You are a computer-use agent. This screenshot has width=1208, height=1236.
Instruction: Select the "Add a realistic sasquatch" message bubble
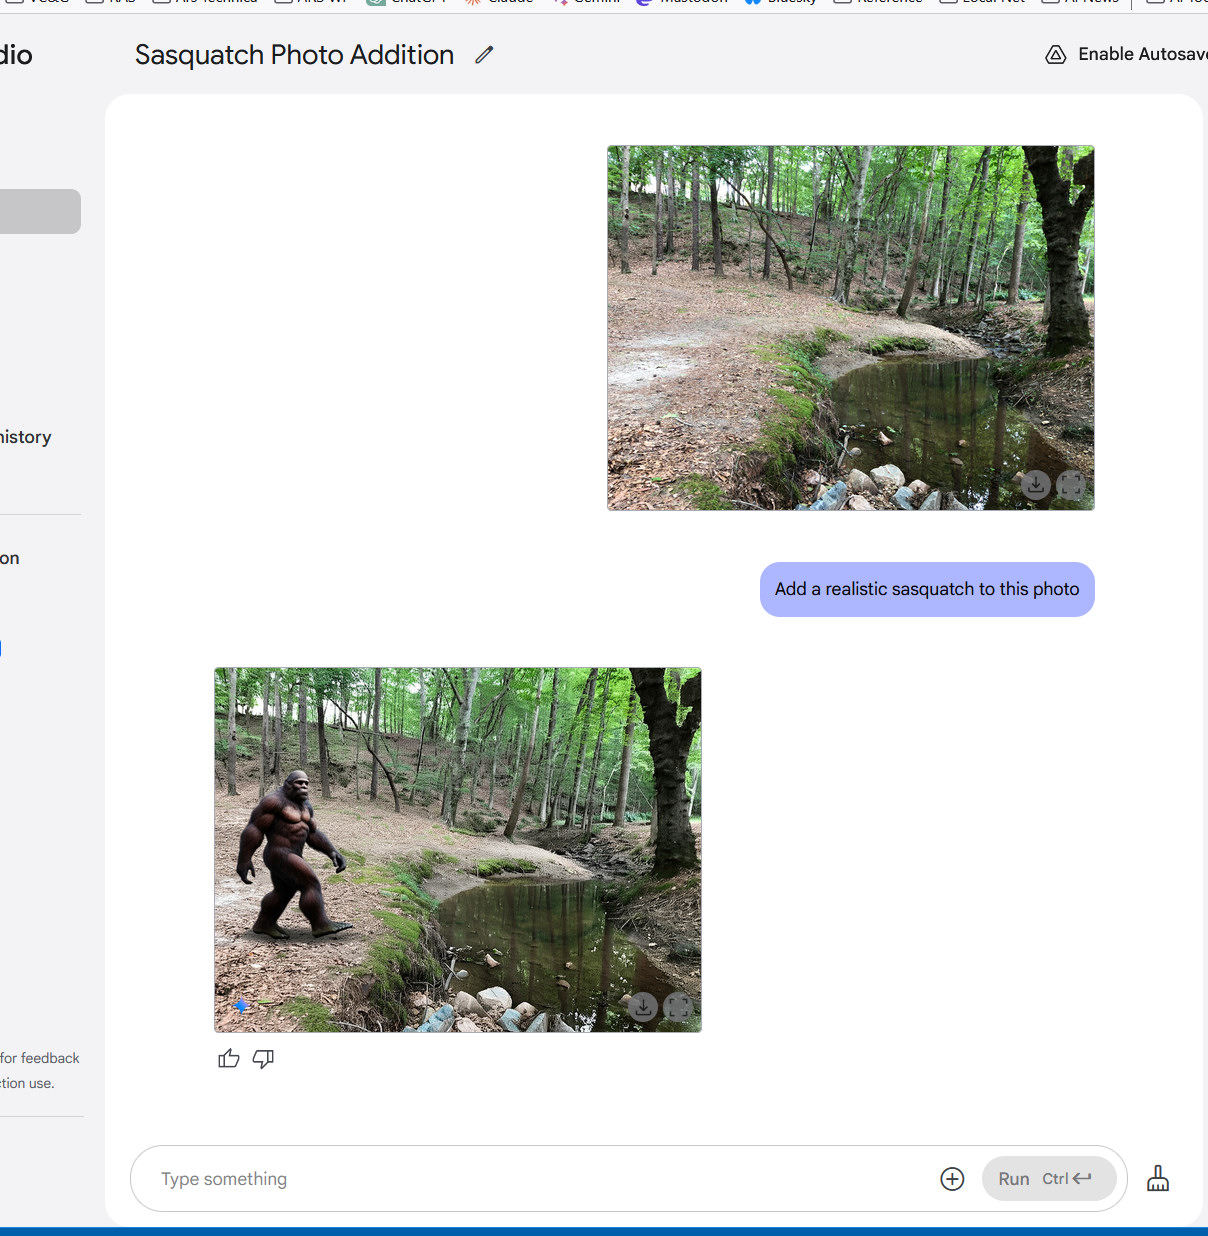click(x=927, y=589)
